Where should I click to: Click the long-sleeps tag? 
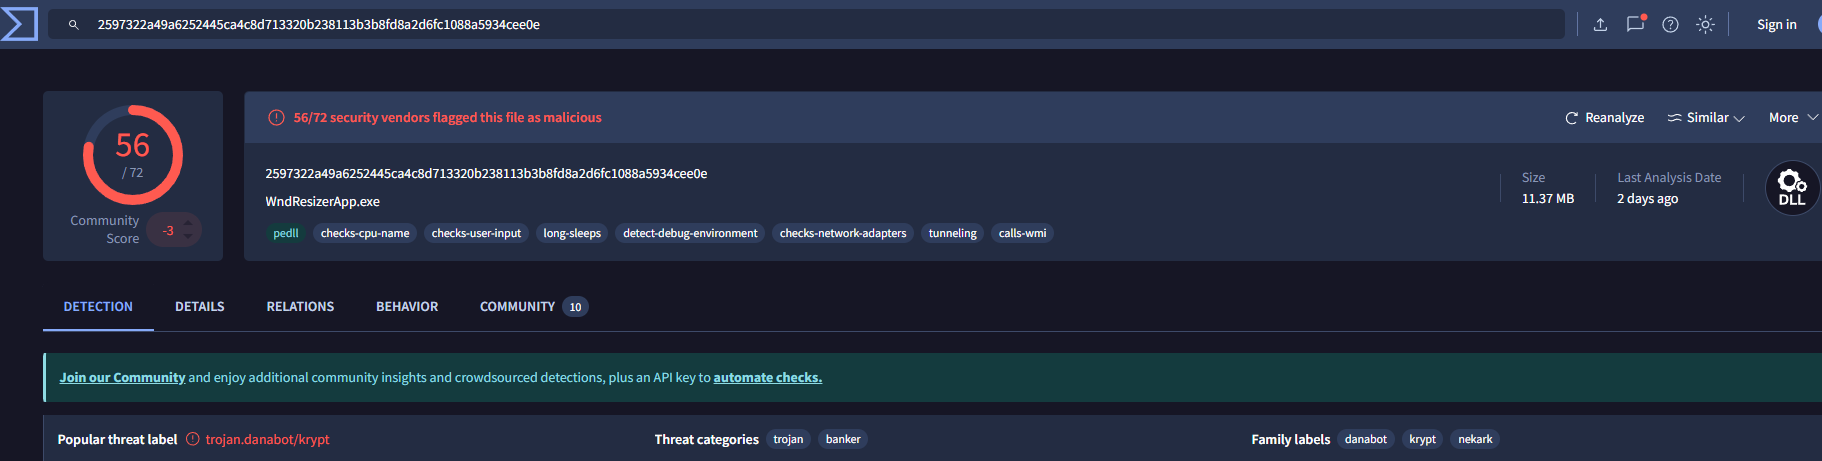(572, 233)
